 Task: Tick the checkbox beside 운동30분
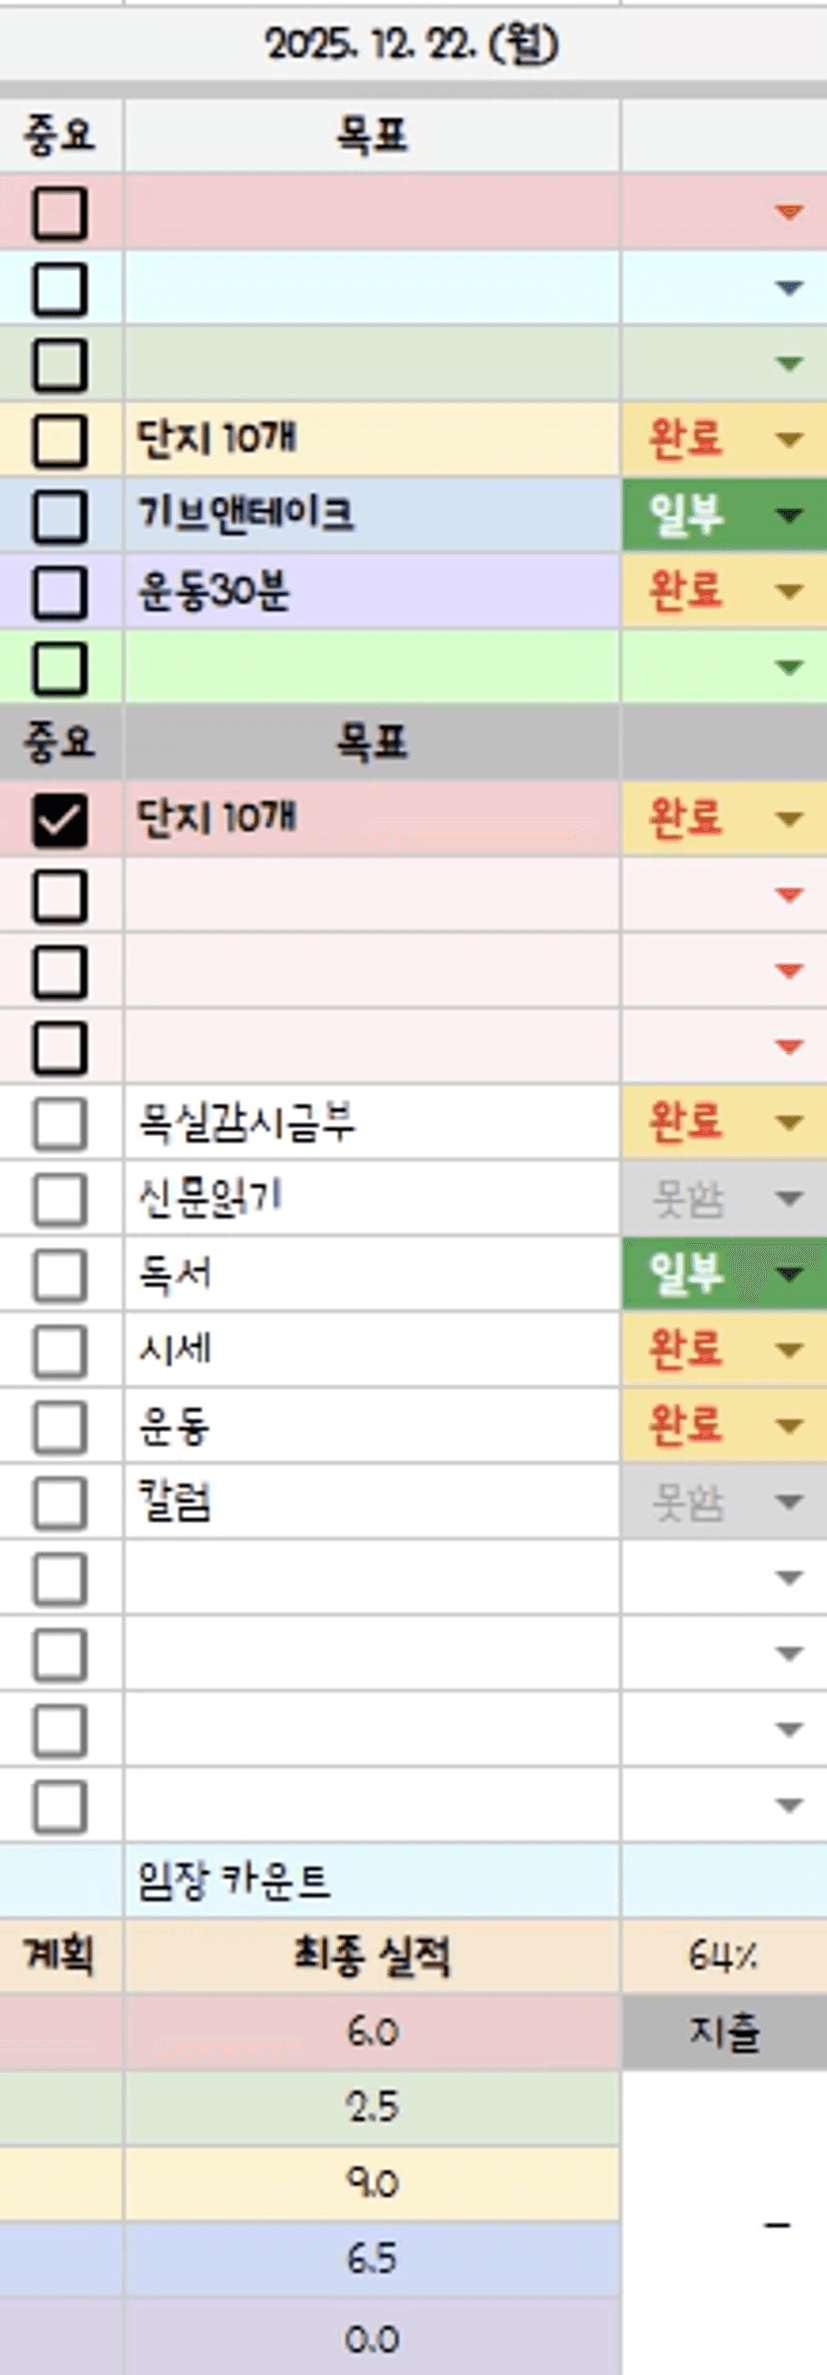click(x=60, y=592)
